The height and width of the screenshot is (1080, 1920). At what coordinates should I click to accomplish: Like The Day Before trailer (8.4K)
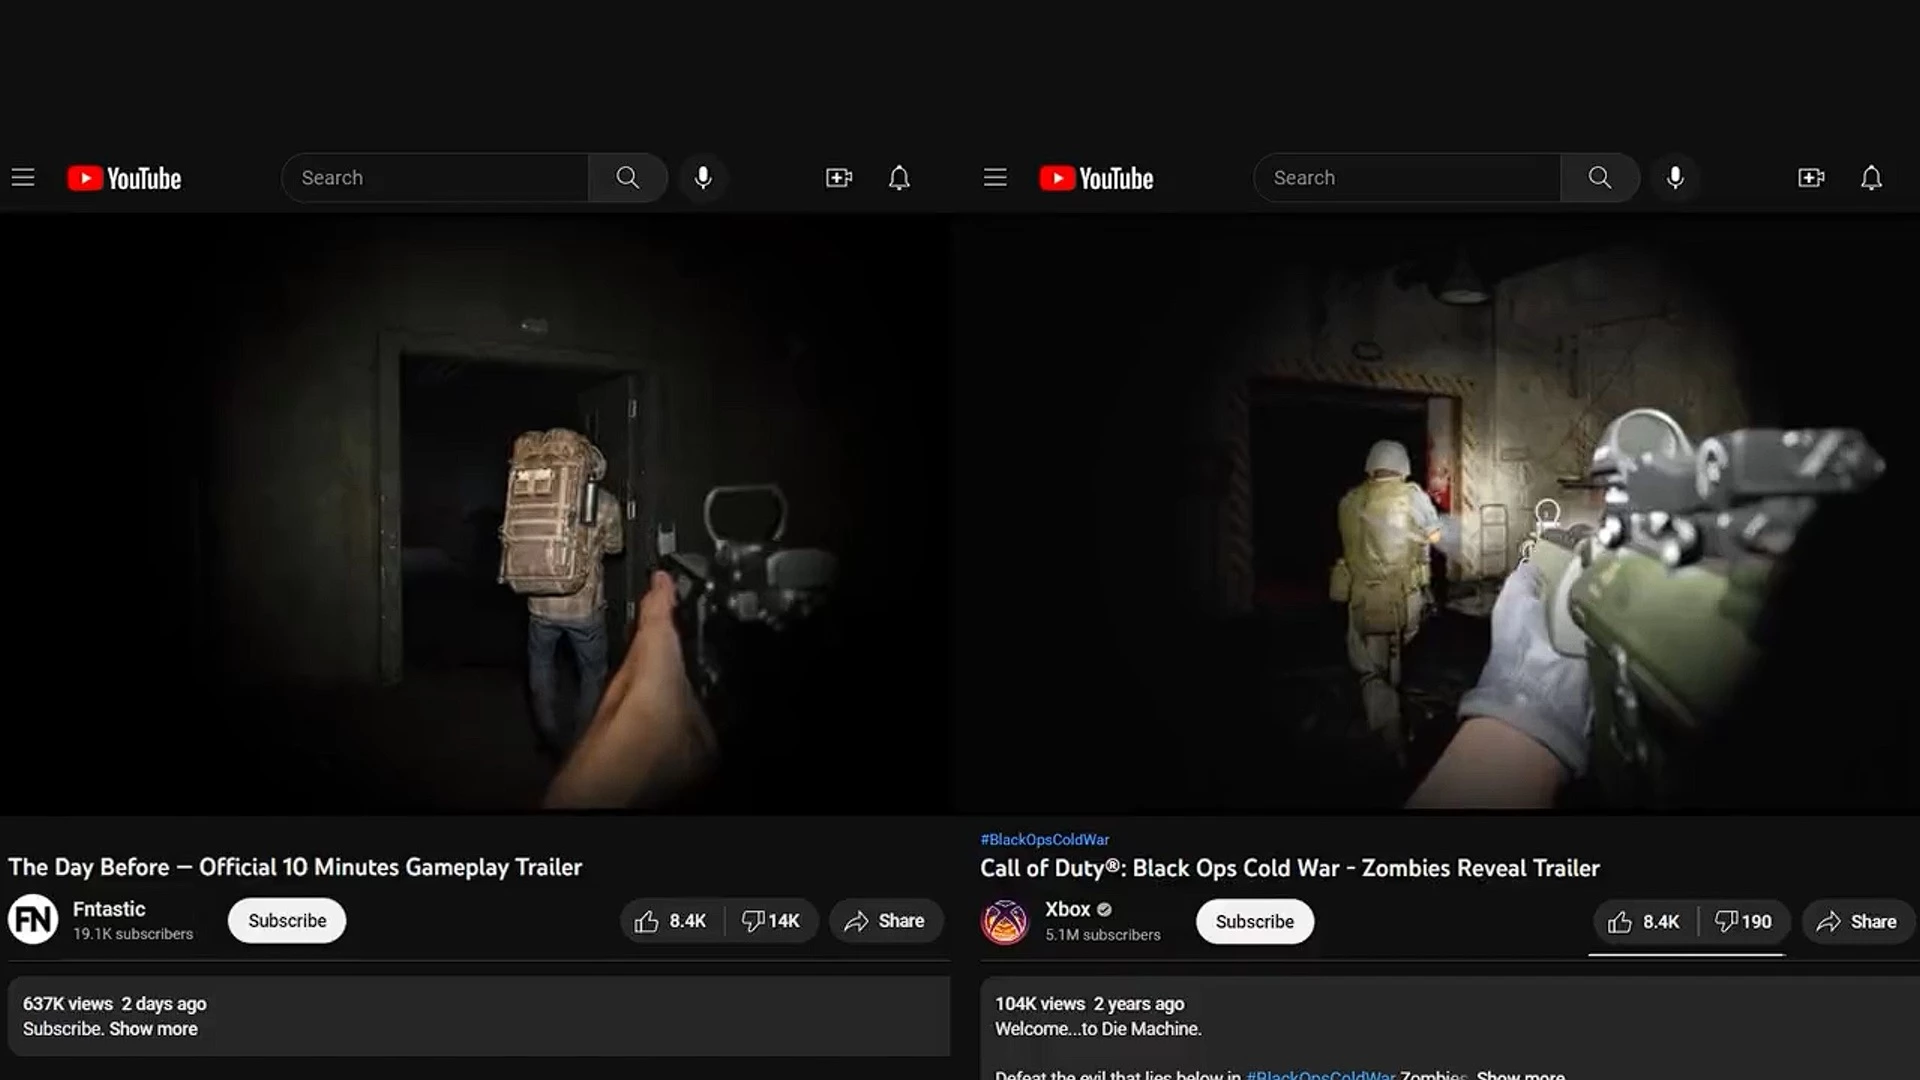pos(671,921)
